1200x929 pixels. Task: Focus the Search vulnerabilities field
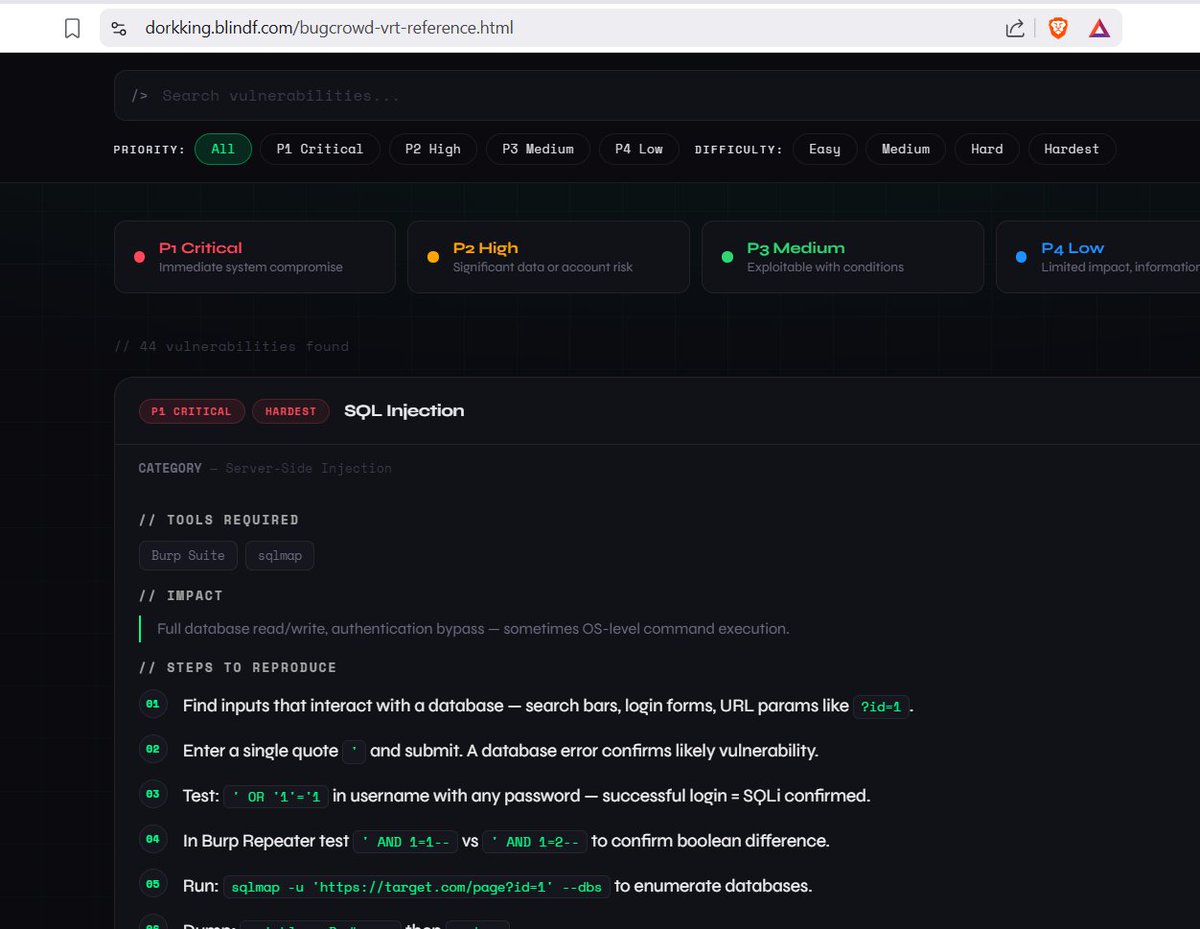coord(656,96)
